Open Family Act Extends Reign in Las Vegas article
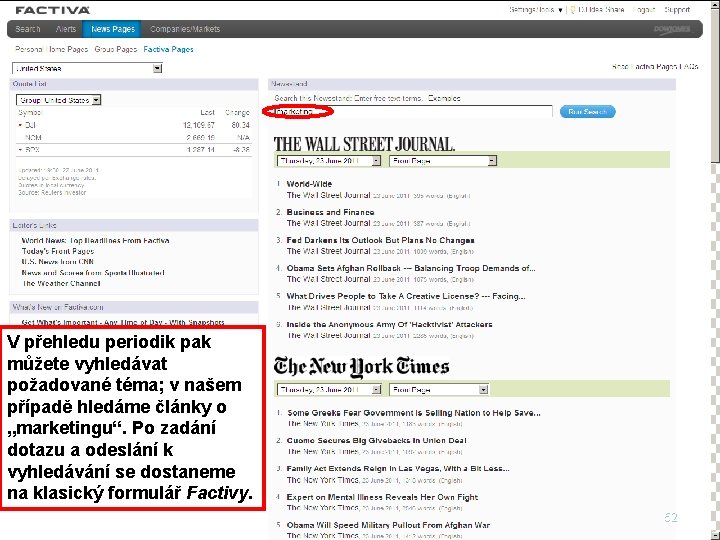 click(398, 469)
